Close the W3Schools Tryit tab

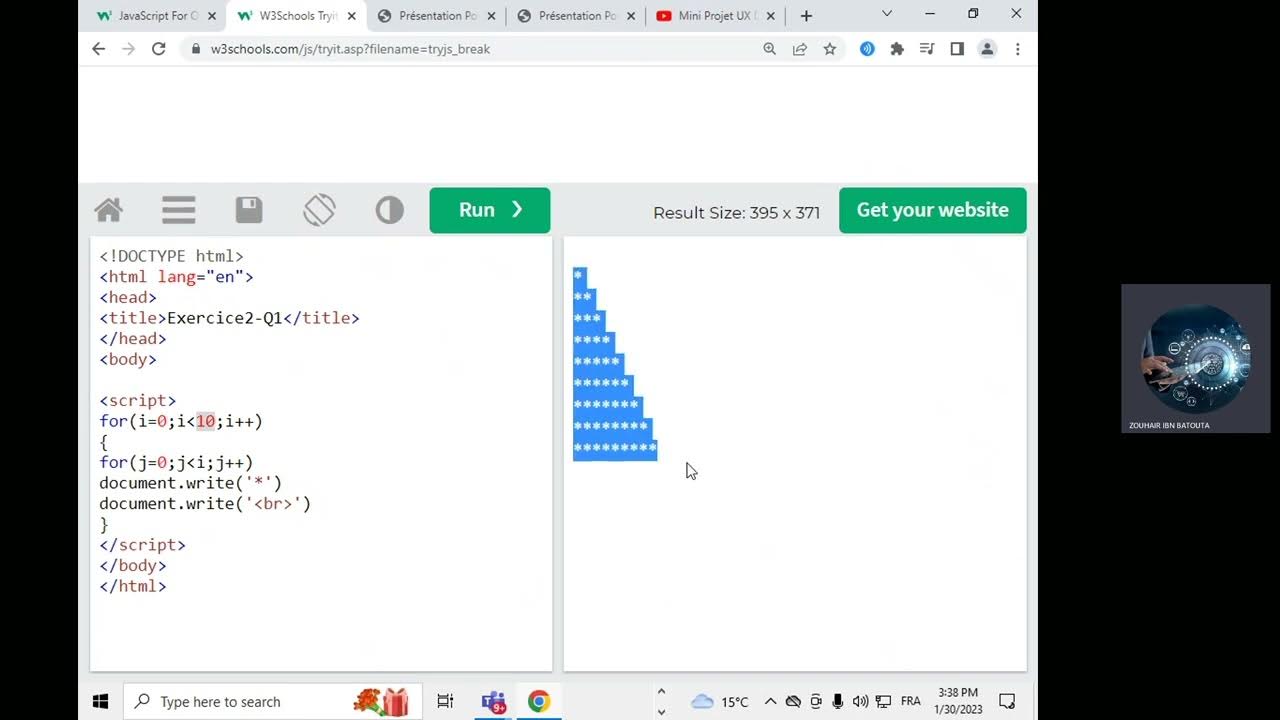pos(351,16)
